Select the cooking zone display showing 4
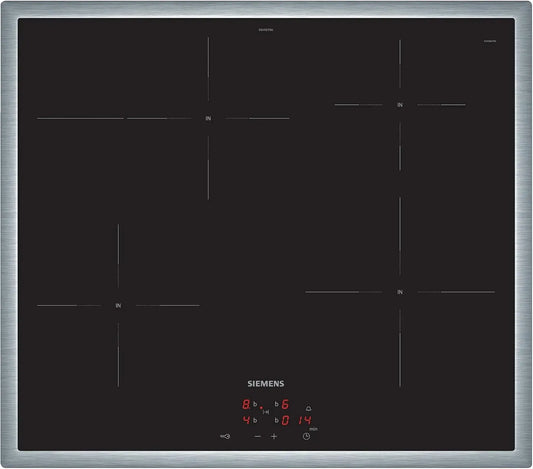The image size is (533, 469). click(246, 420)
